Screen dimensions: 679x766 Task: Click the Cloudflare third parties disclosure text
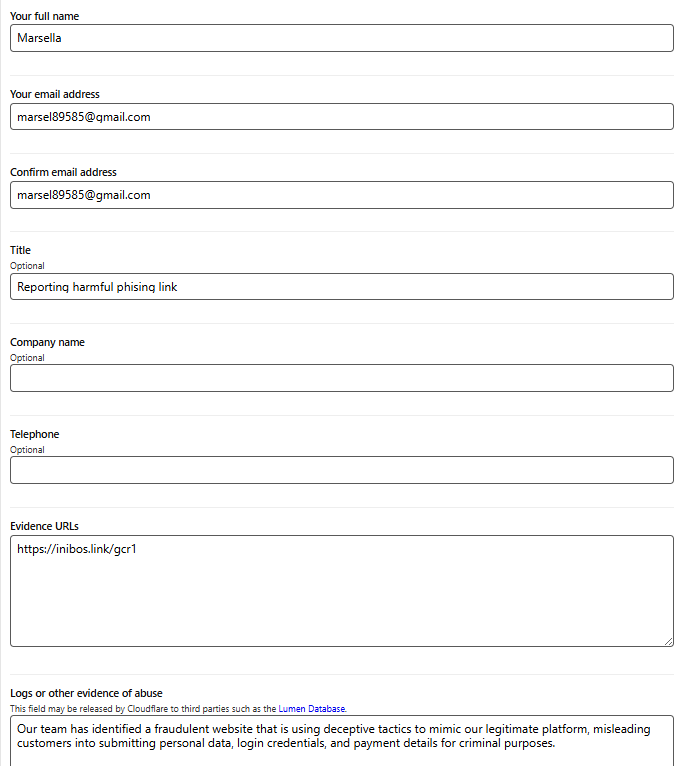point(143,709)
